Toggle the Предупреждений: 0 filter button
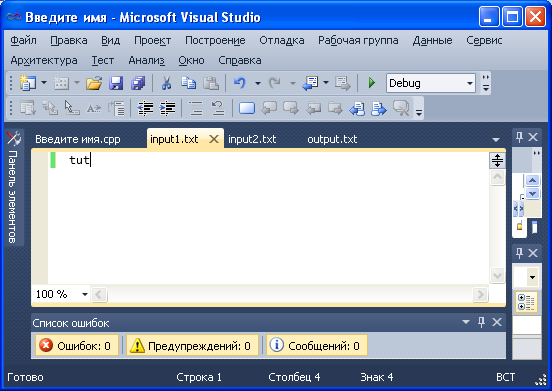The height and width of the screenshot is (391, 552). (192, 346)
